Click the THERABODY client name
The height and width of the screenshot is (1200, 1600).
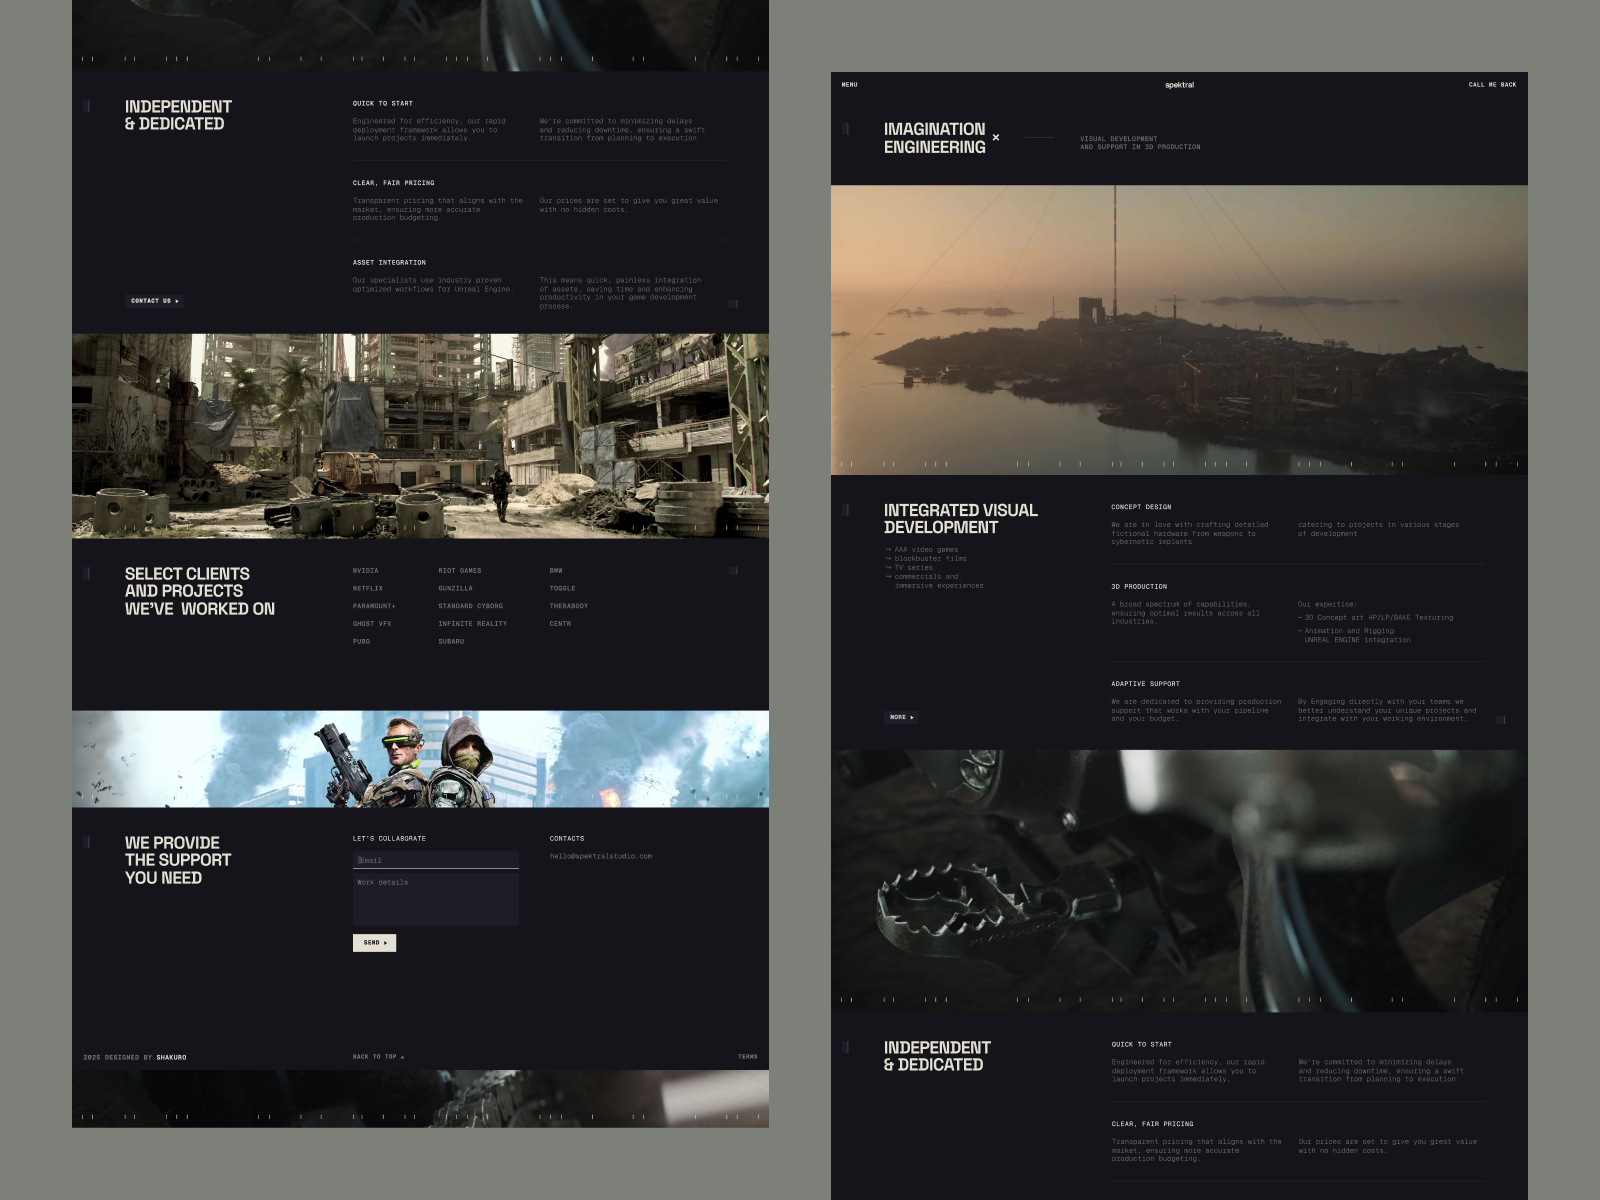[568, 606]
